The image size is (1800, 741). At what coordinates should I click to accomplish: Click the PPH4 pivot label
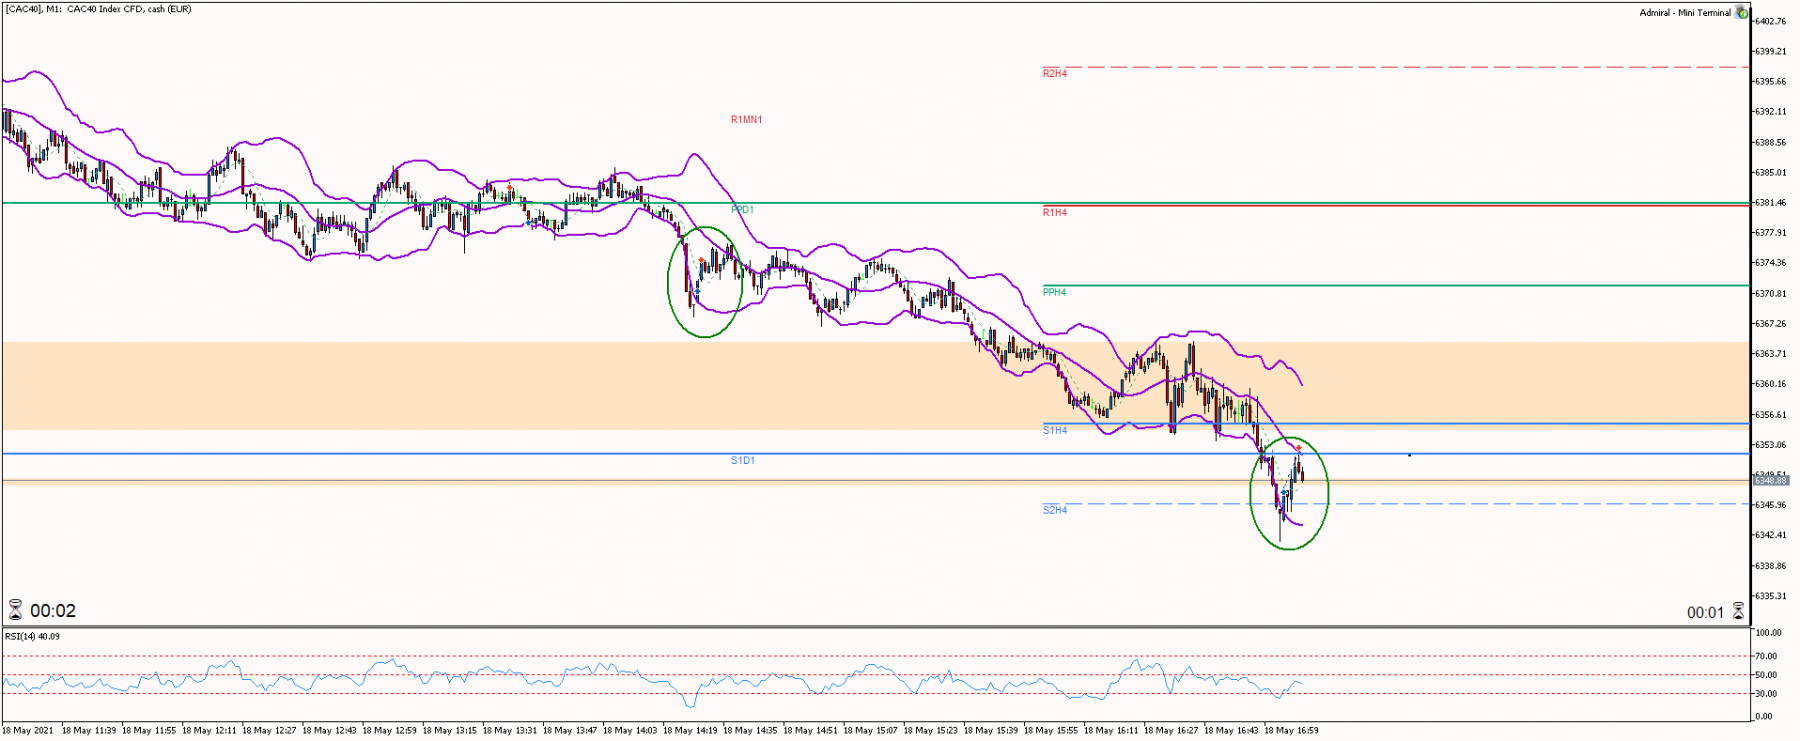[1054, 292]
